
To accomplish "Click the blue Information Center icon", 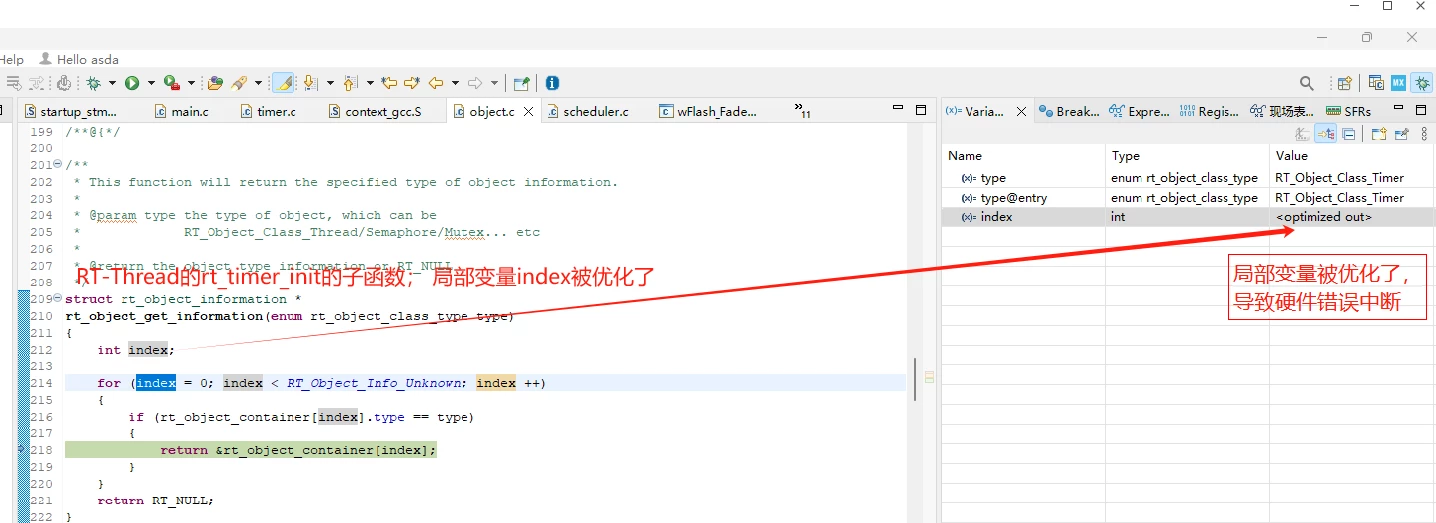I will click(x=552, y=83).
